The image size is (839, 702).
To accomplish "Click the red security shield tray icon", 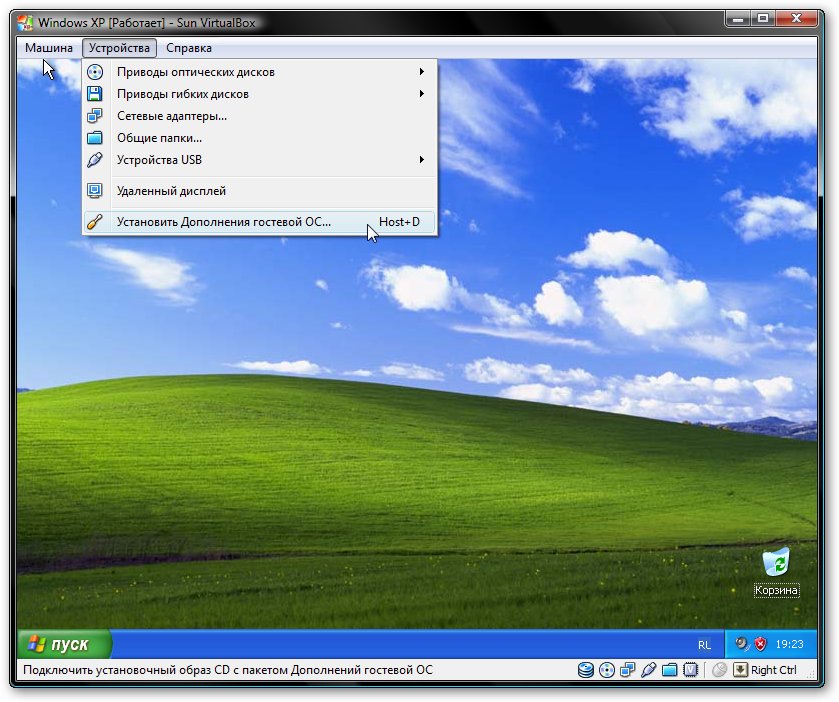I will point(760,644).
